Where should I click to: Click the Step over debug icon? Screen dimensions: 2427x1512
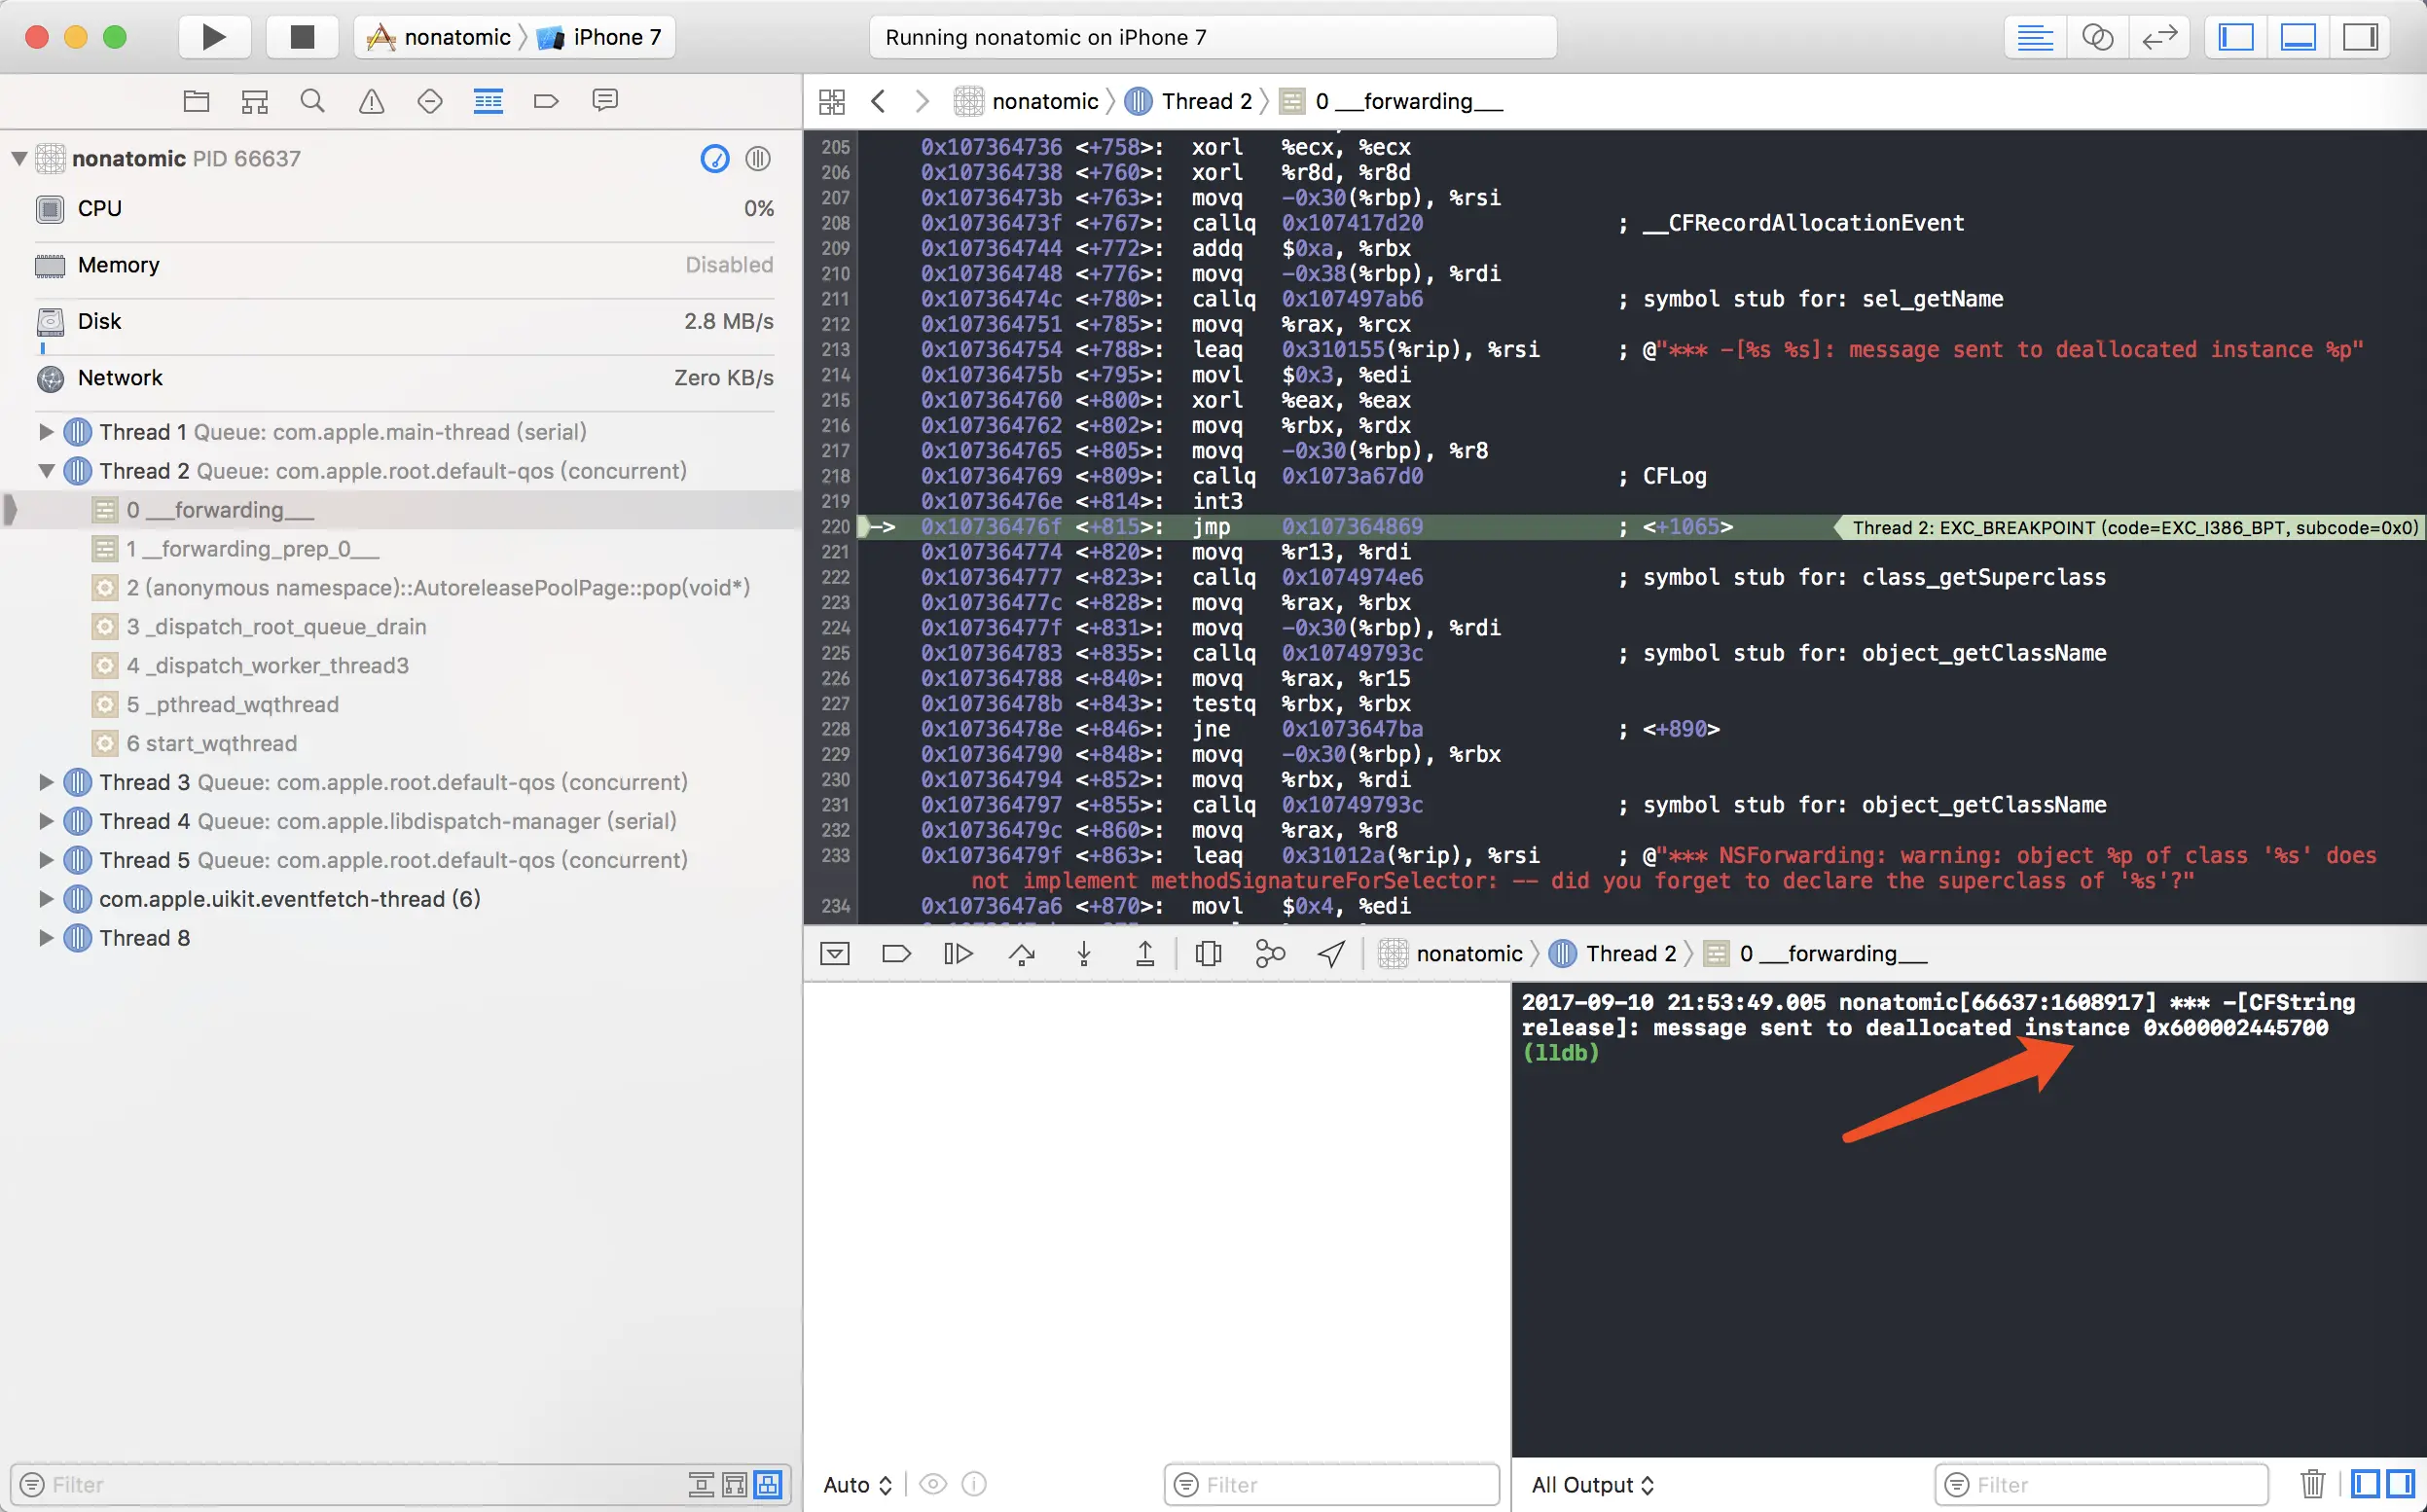(x=1021, y=954)
